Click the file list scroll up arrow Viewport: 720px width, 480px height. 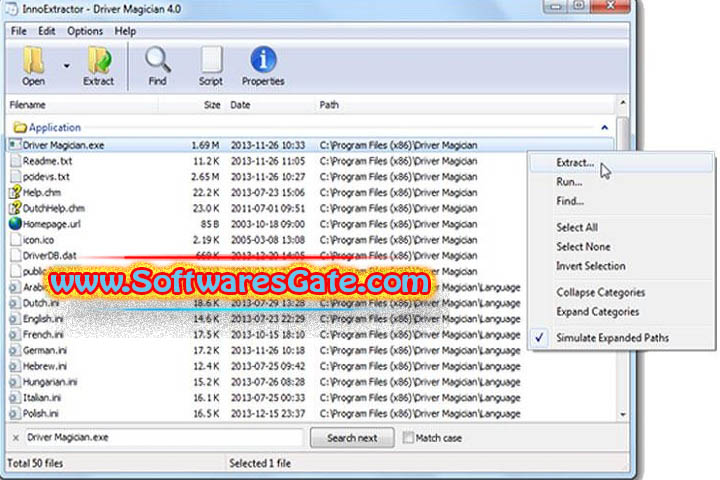(623, 102)
